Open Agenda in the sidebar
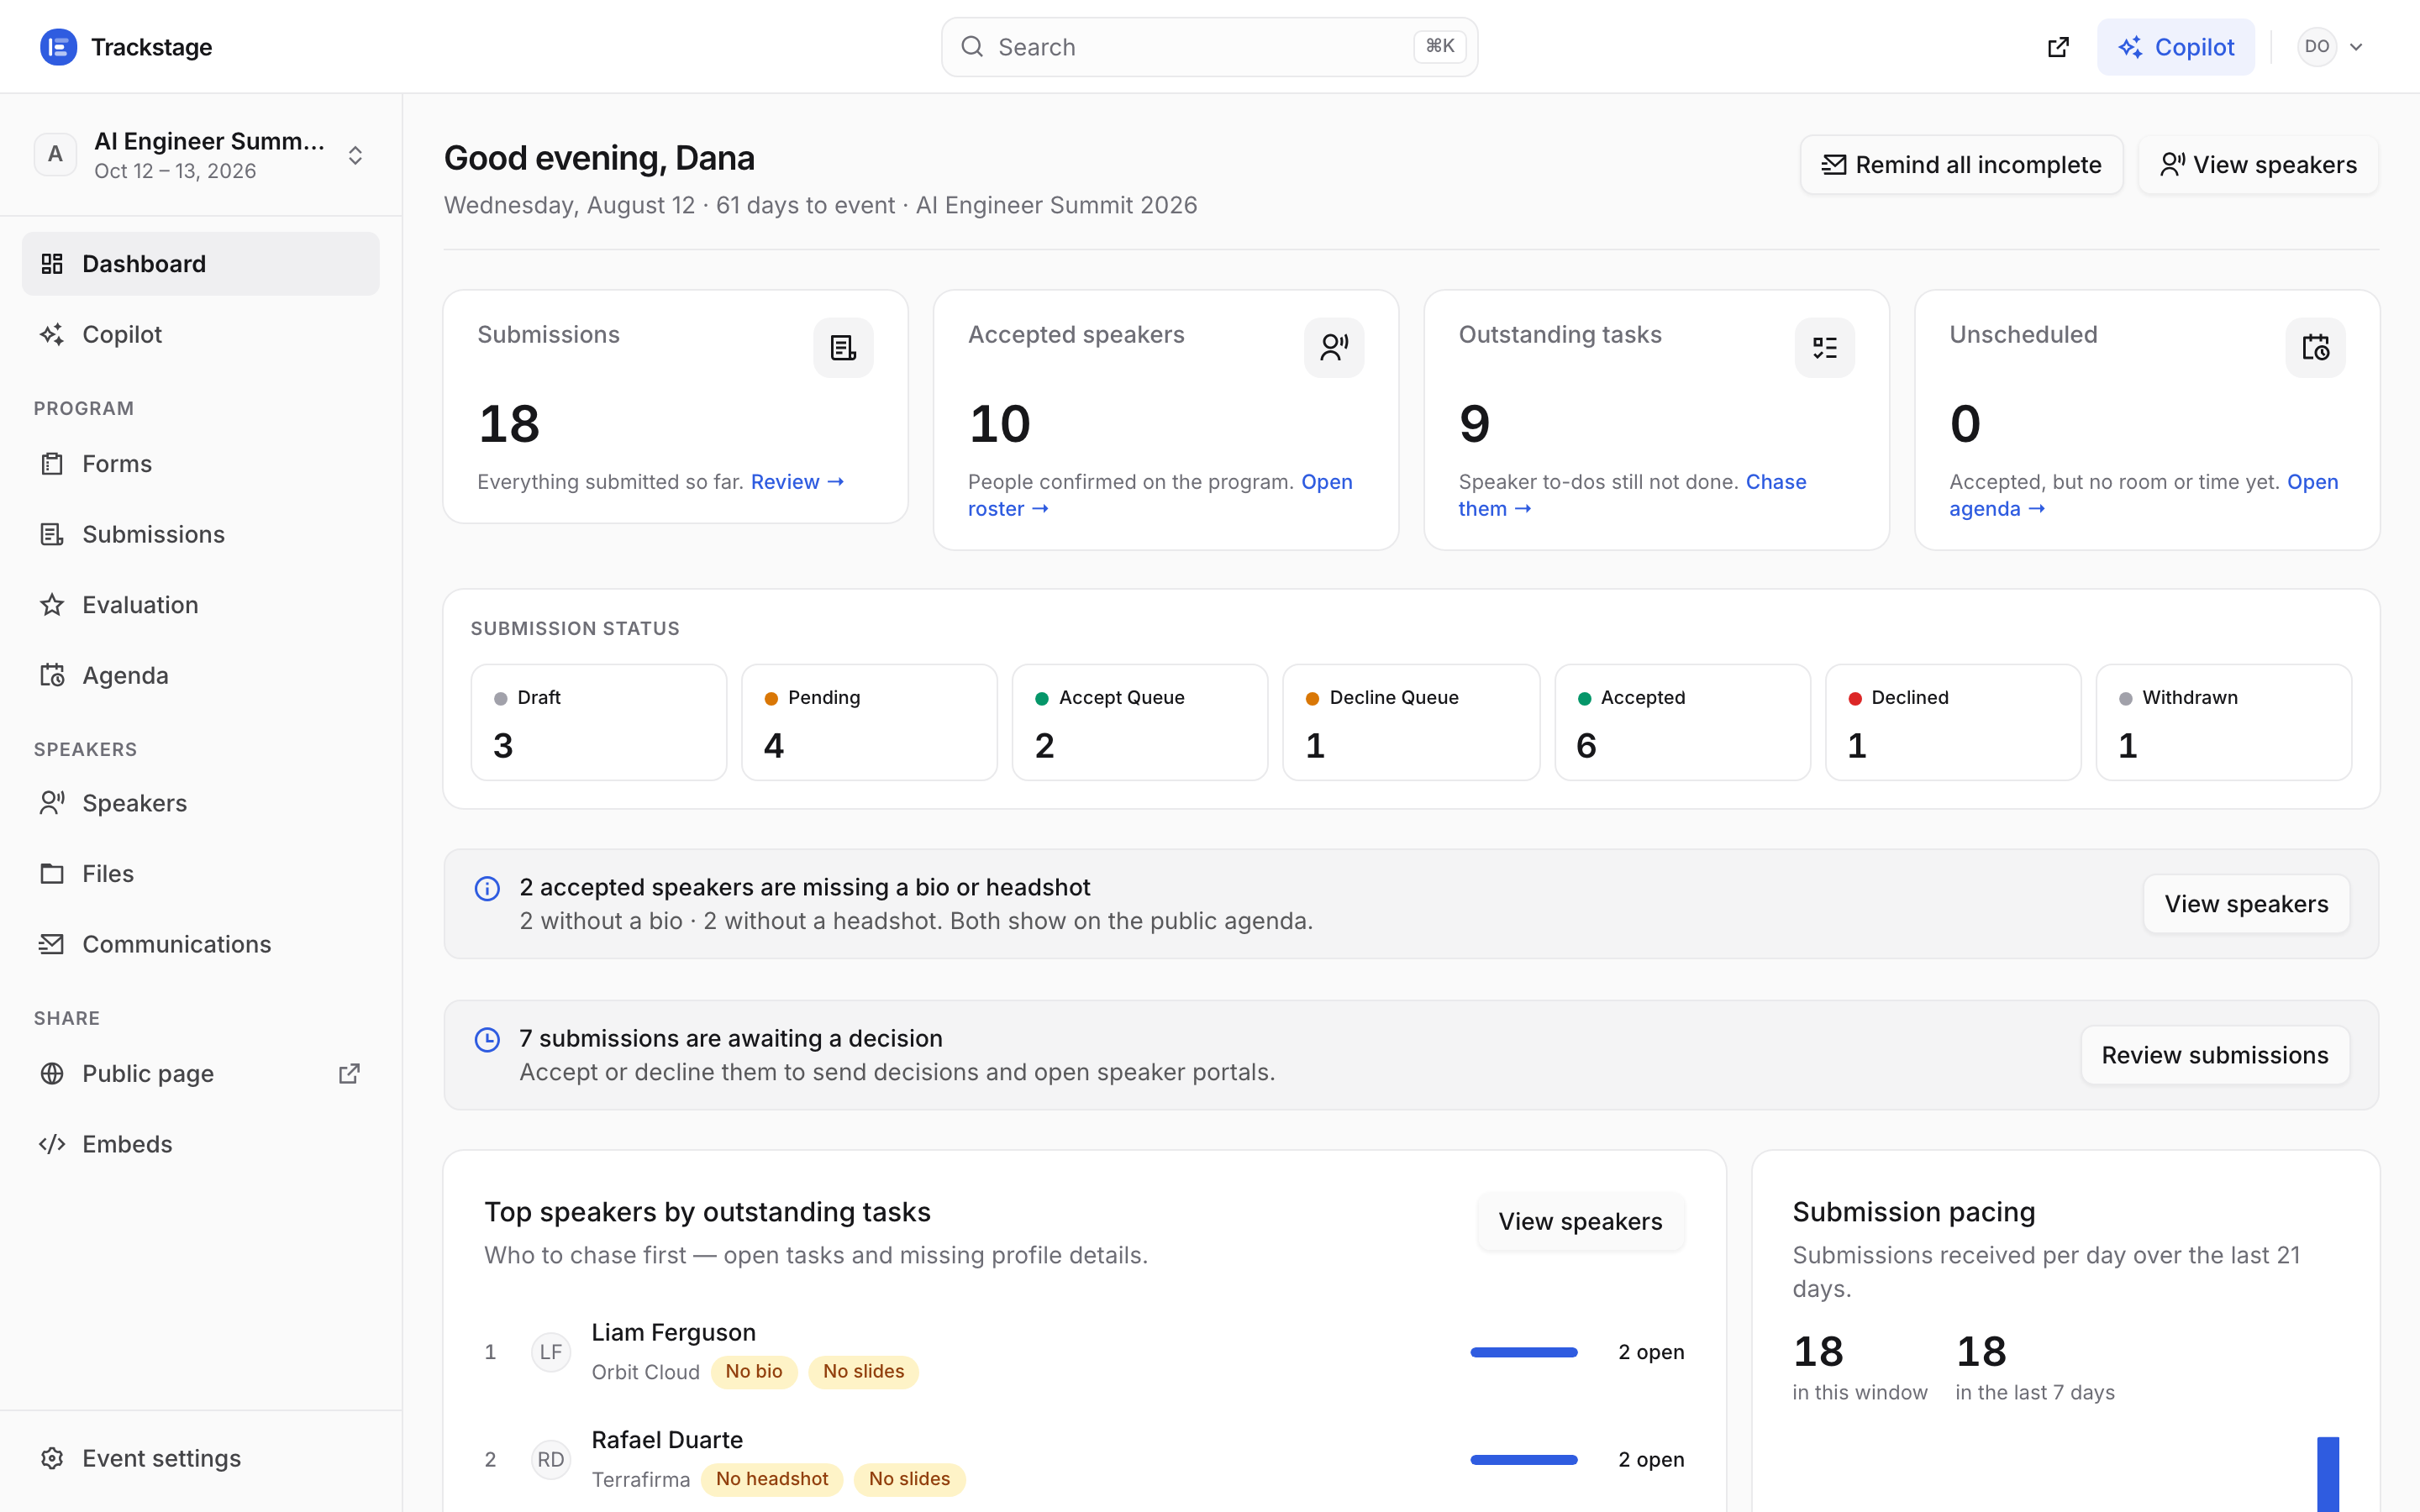2420x1512 pixels. [x=201, y=675]
